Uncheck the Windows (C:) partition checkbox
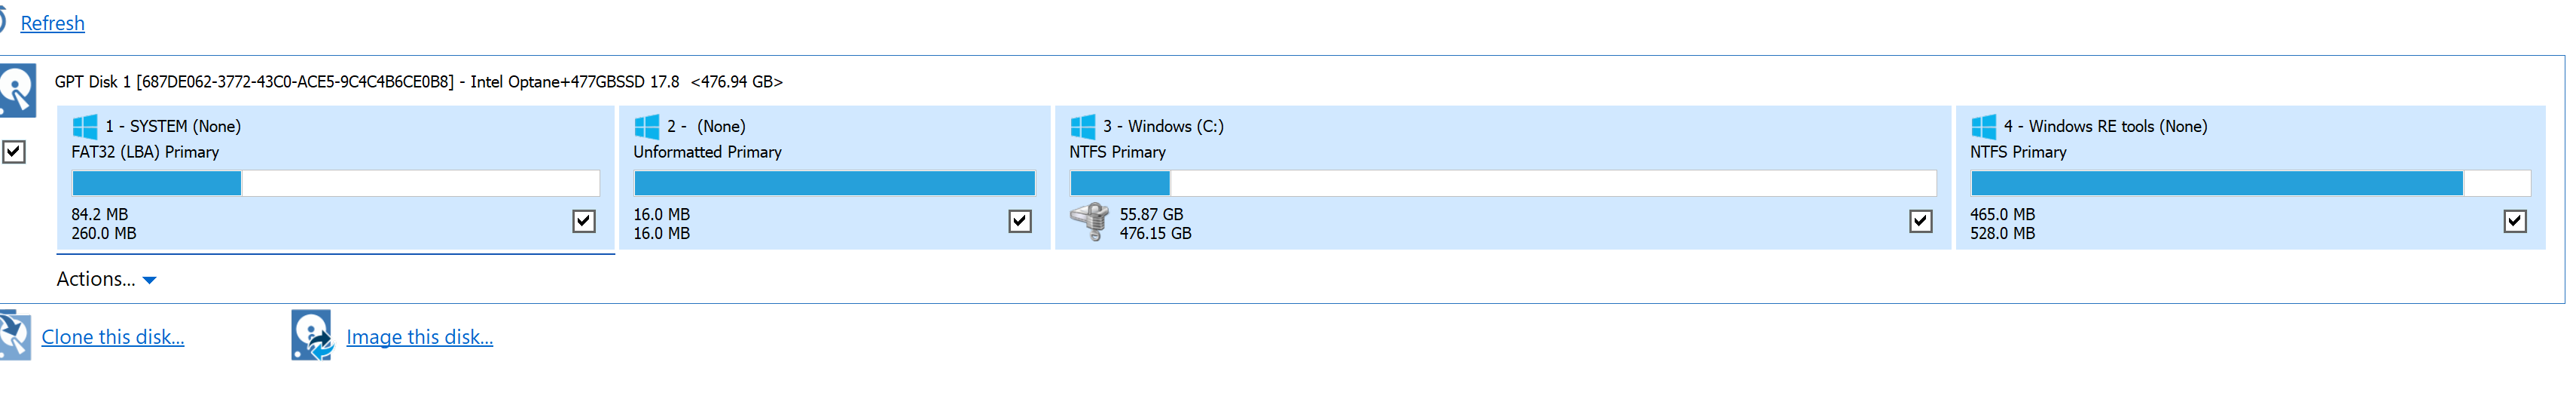Image resolution: width=2576 pixels, height=414 pixels. point(1921,221)
